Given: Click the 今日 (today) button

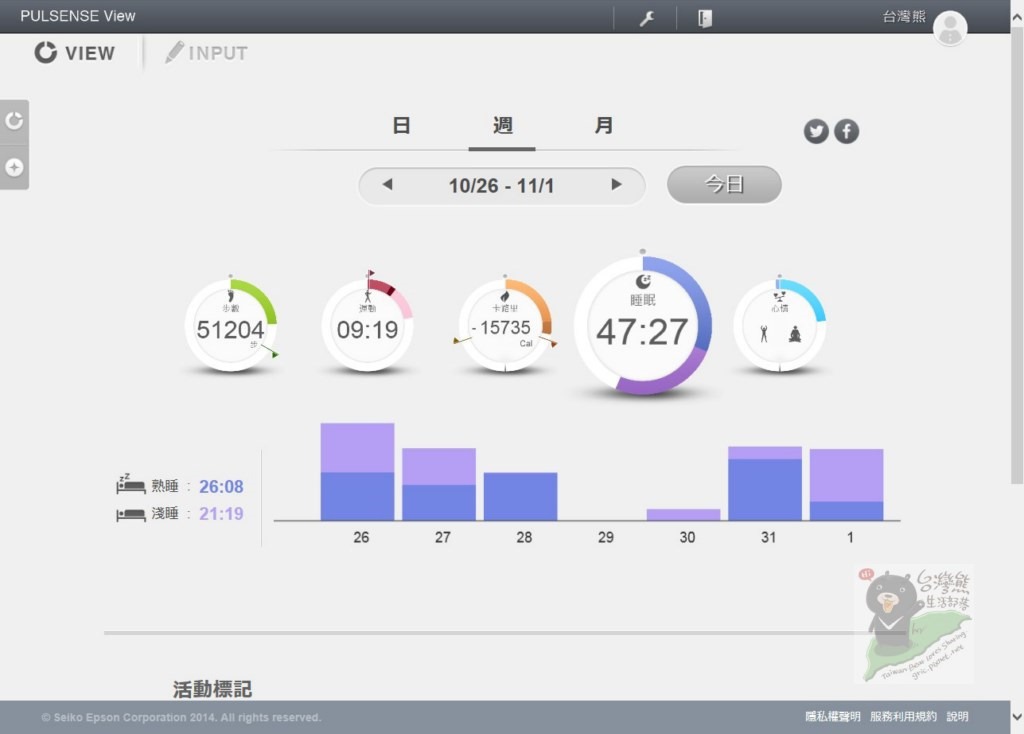Looking at the screenshot, I should [x=724, y=184].
